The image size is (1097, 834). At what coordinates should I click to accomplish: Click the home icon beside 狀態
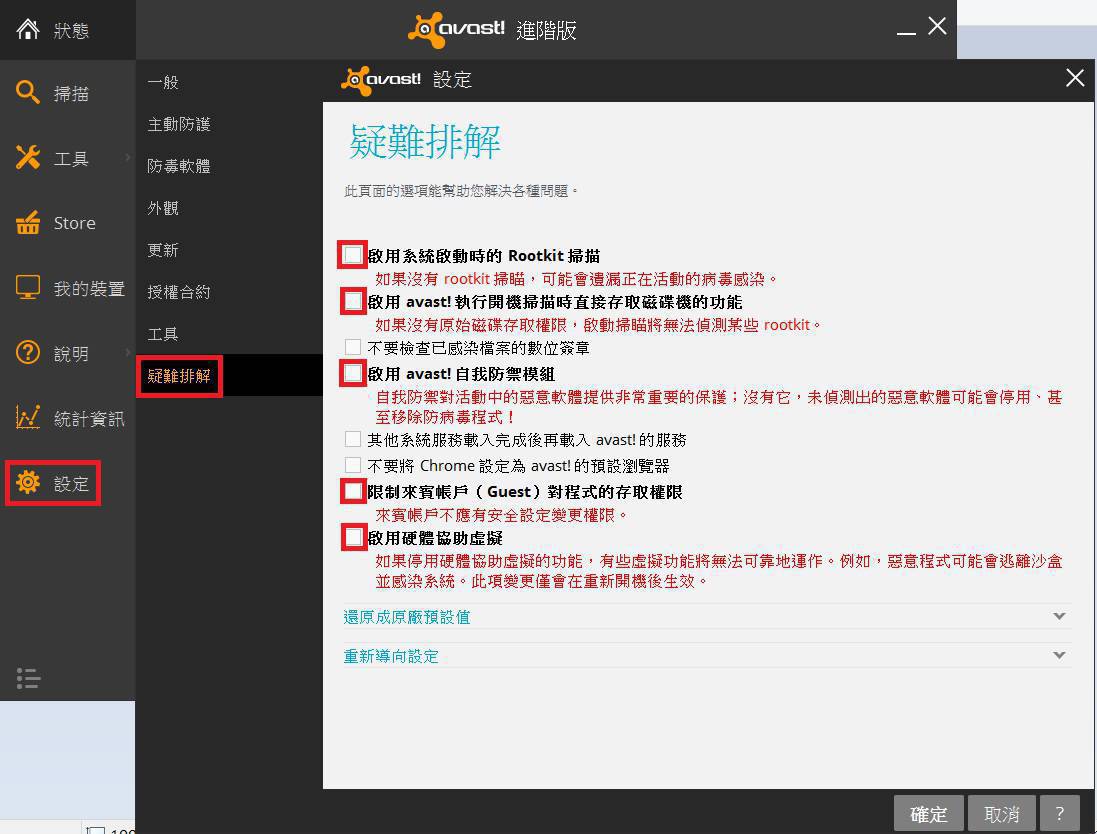pyautogui.click(x=28, y=29)
